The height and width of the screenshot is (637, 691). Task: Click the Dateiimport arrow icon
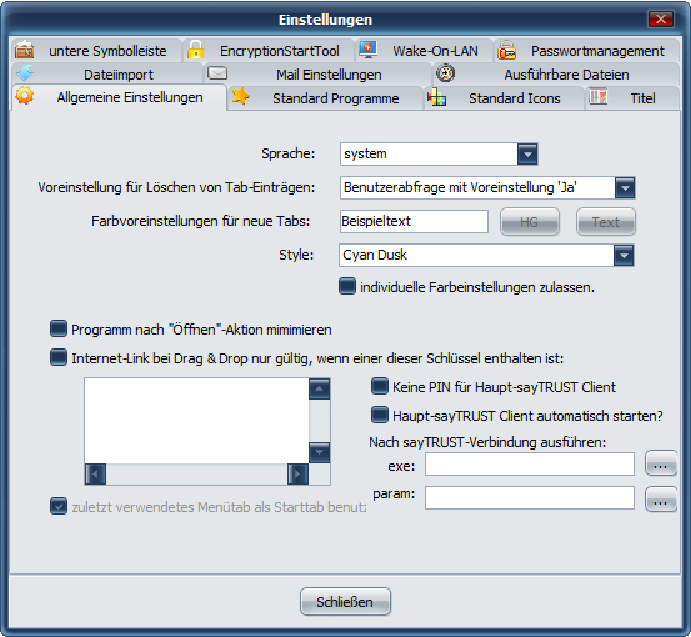click(26, 74)
